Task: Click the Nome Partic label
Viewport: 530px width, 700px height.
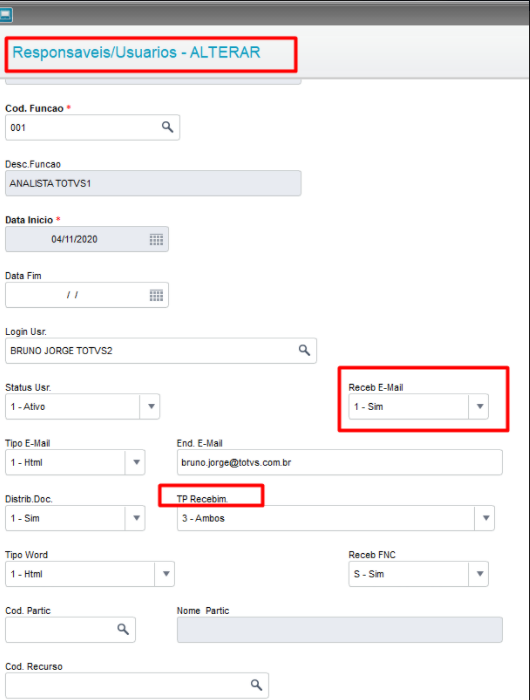Action: (203, 611)
